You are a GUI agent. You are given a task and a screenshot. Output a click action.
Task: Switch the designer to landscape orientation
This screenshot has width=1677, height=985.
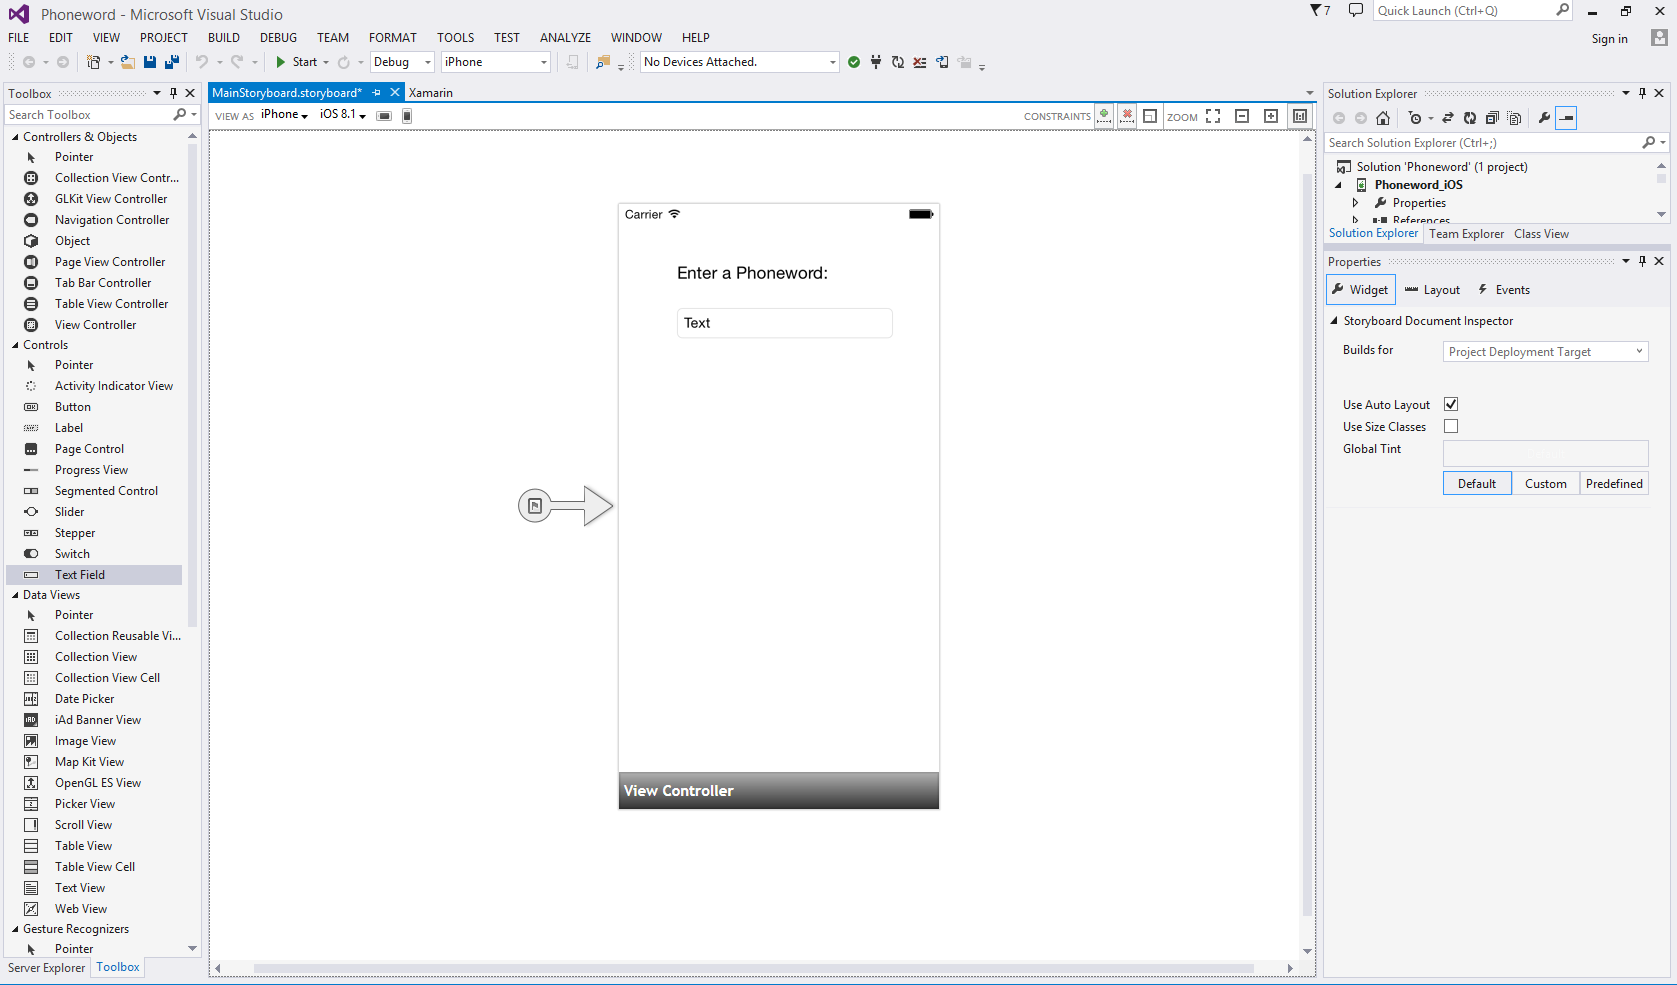(x=384, y=116)
